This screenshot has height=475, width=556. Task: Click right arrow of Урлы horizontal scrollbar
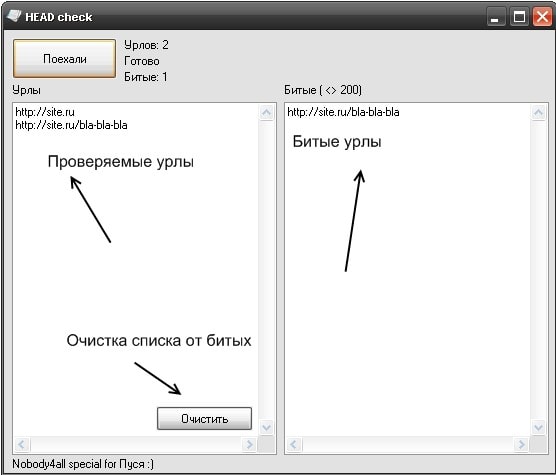click(x=249, y=444)
